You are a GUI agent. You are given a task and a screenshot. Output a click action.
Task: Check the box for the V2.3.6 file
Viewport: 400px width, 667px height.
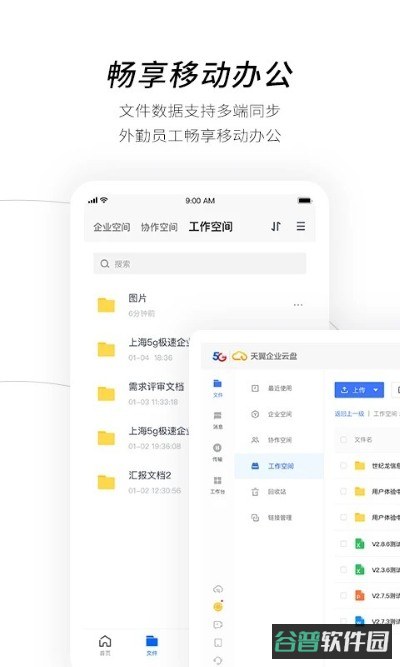[343, 569]
